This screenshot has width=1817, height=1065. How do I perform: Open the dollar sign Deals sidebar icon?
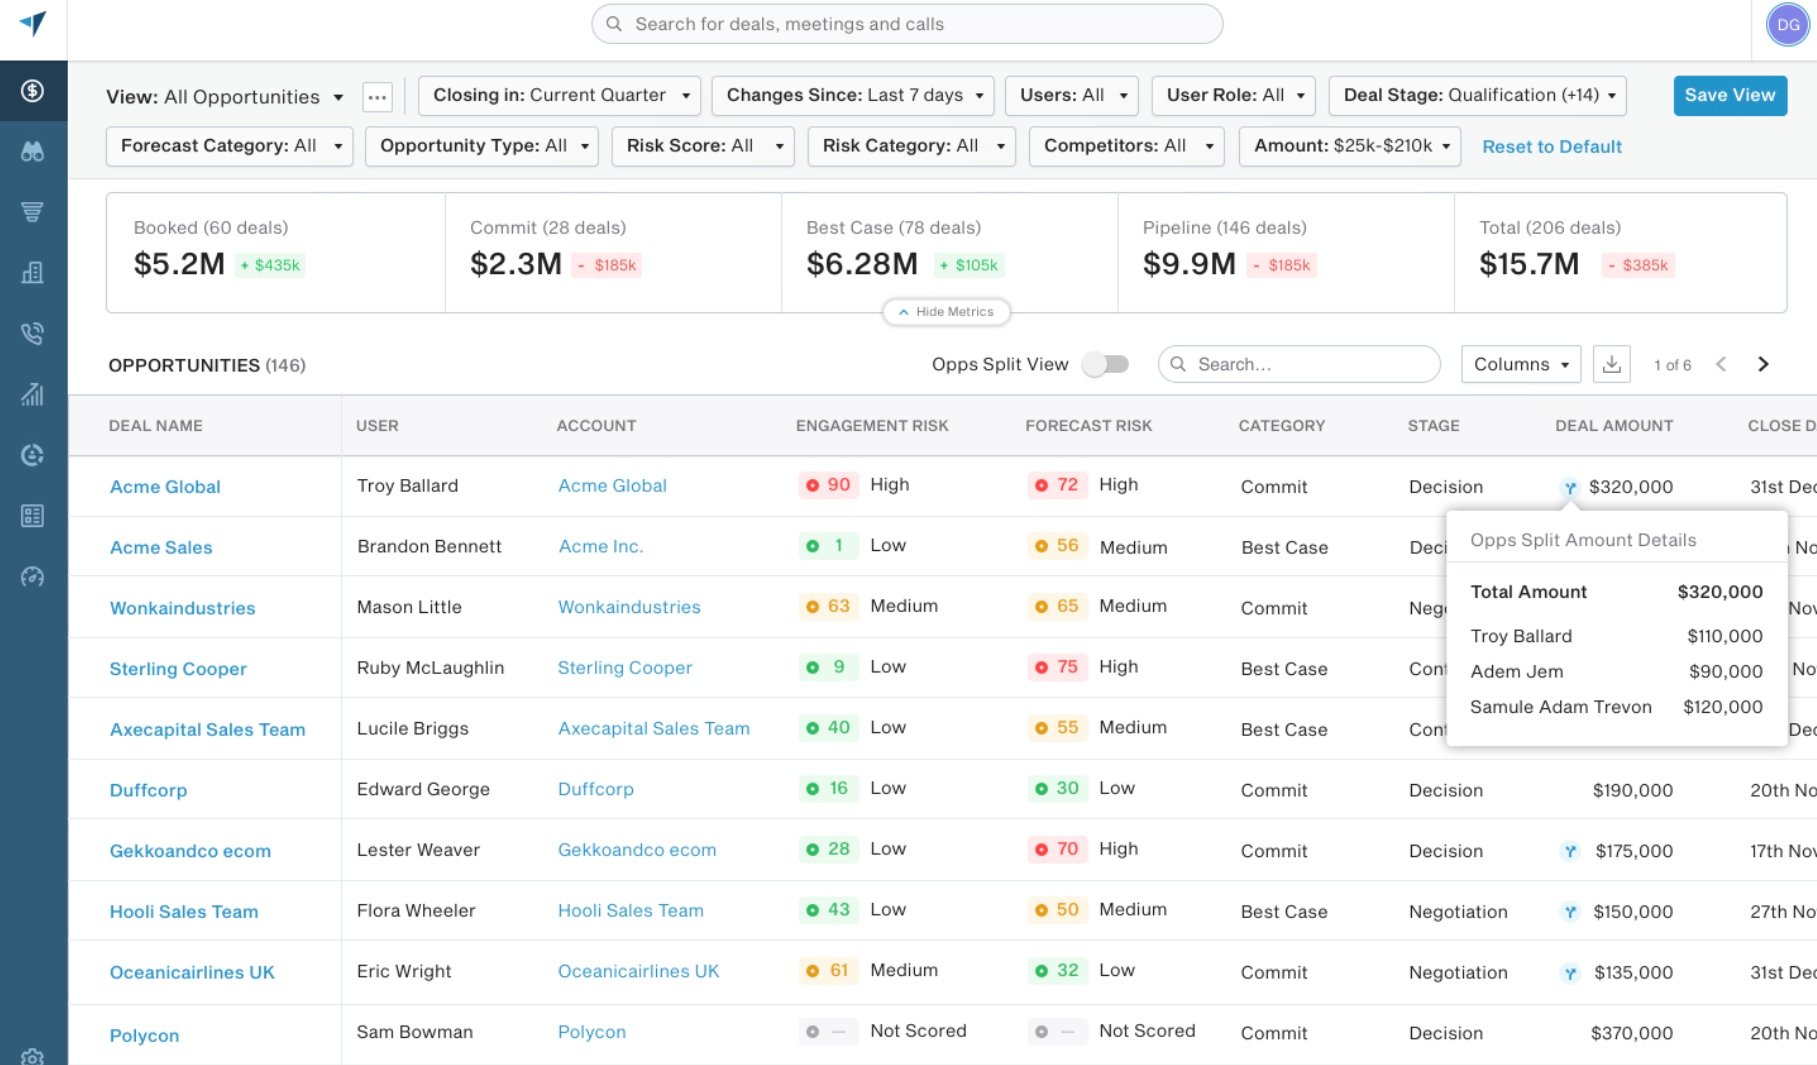pos(33,91)
